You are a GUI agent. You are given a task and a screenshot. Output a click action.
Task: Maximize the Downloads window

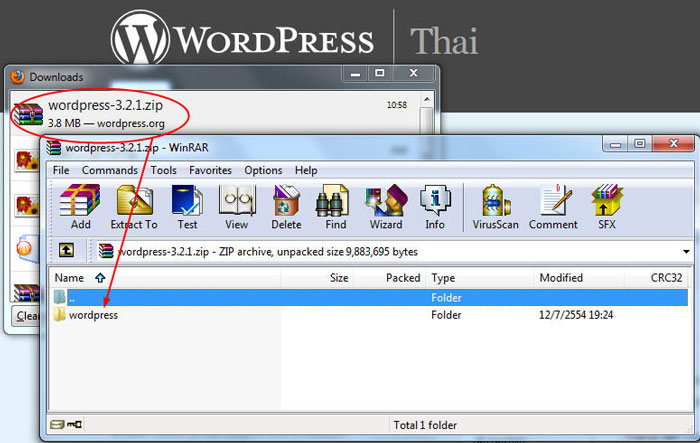[x=379, y=74]
